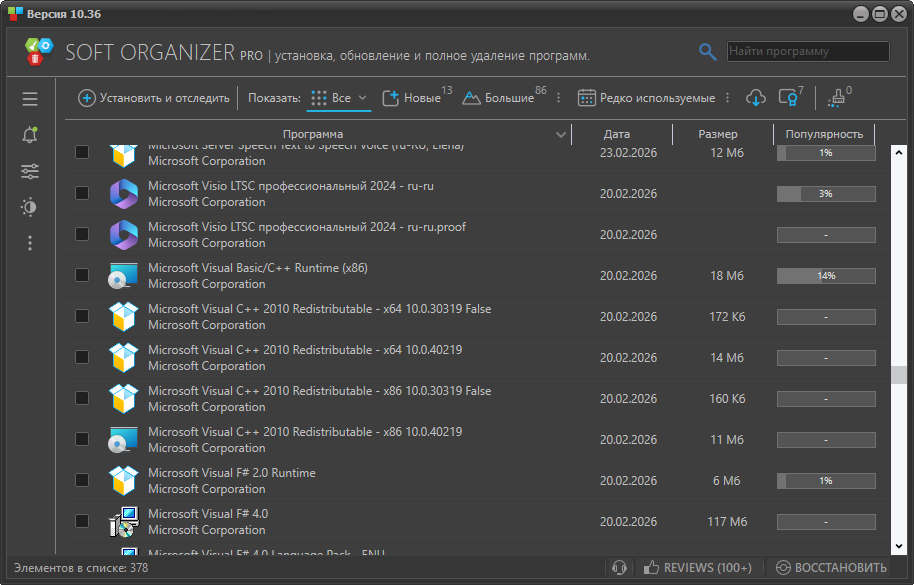
Task: Open sidebar three-dots more options
Action: [30, 243]
